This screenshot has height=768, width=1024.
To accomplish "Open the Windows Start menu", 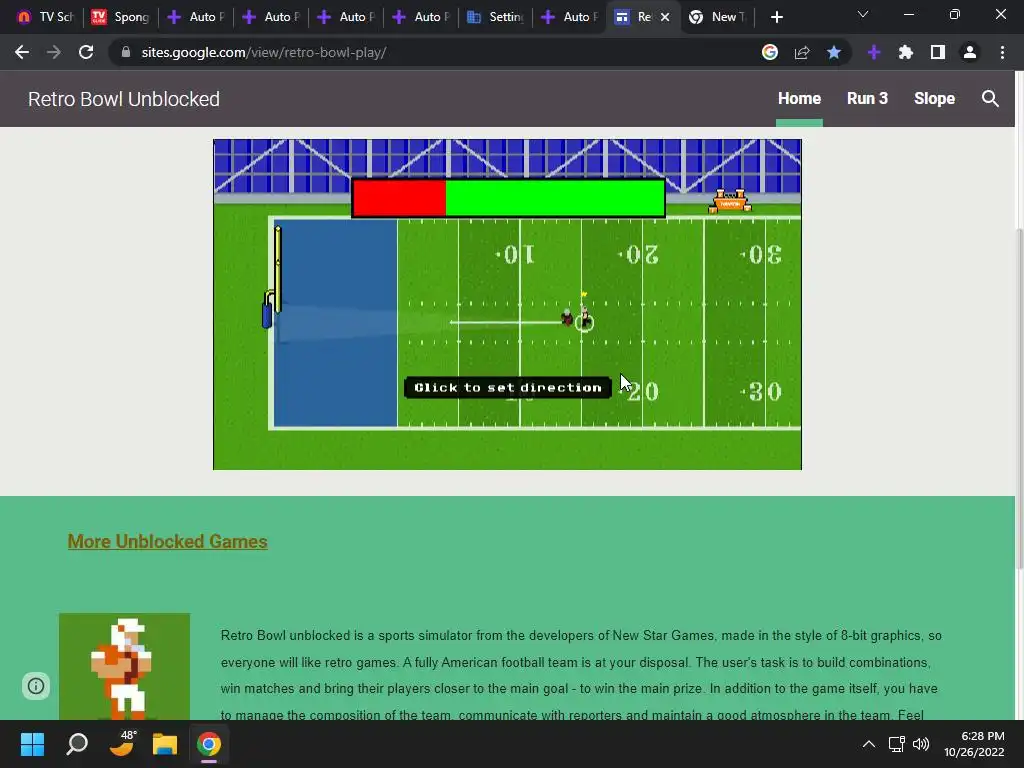I will 32,744.
